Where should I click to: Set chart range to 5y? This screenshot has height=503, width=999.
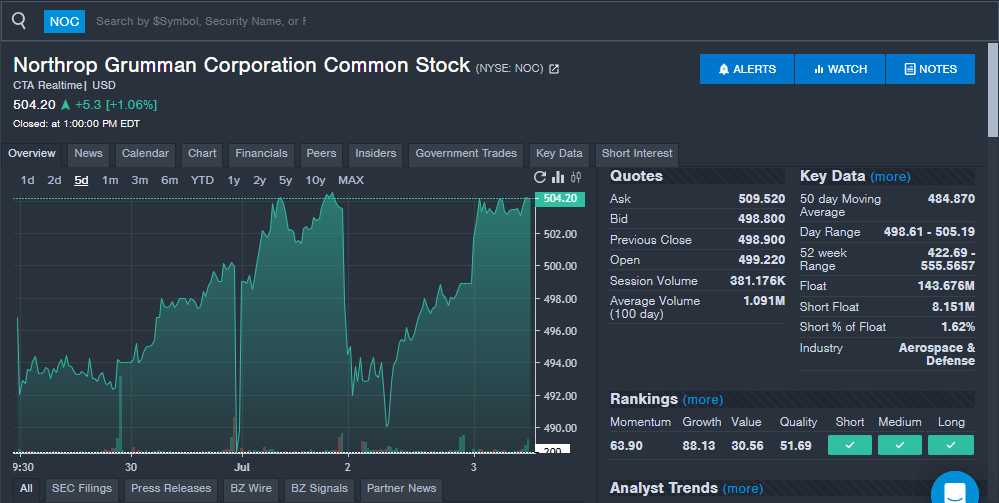285,180
